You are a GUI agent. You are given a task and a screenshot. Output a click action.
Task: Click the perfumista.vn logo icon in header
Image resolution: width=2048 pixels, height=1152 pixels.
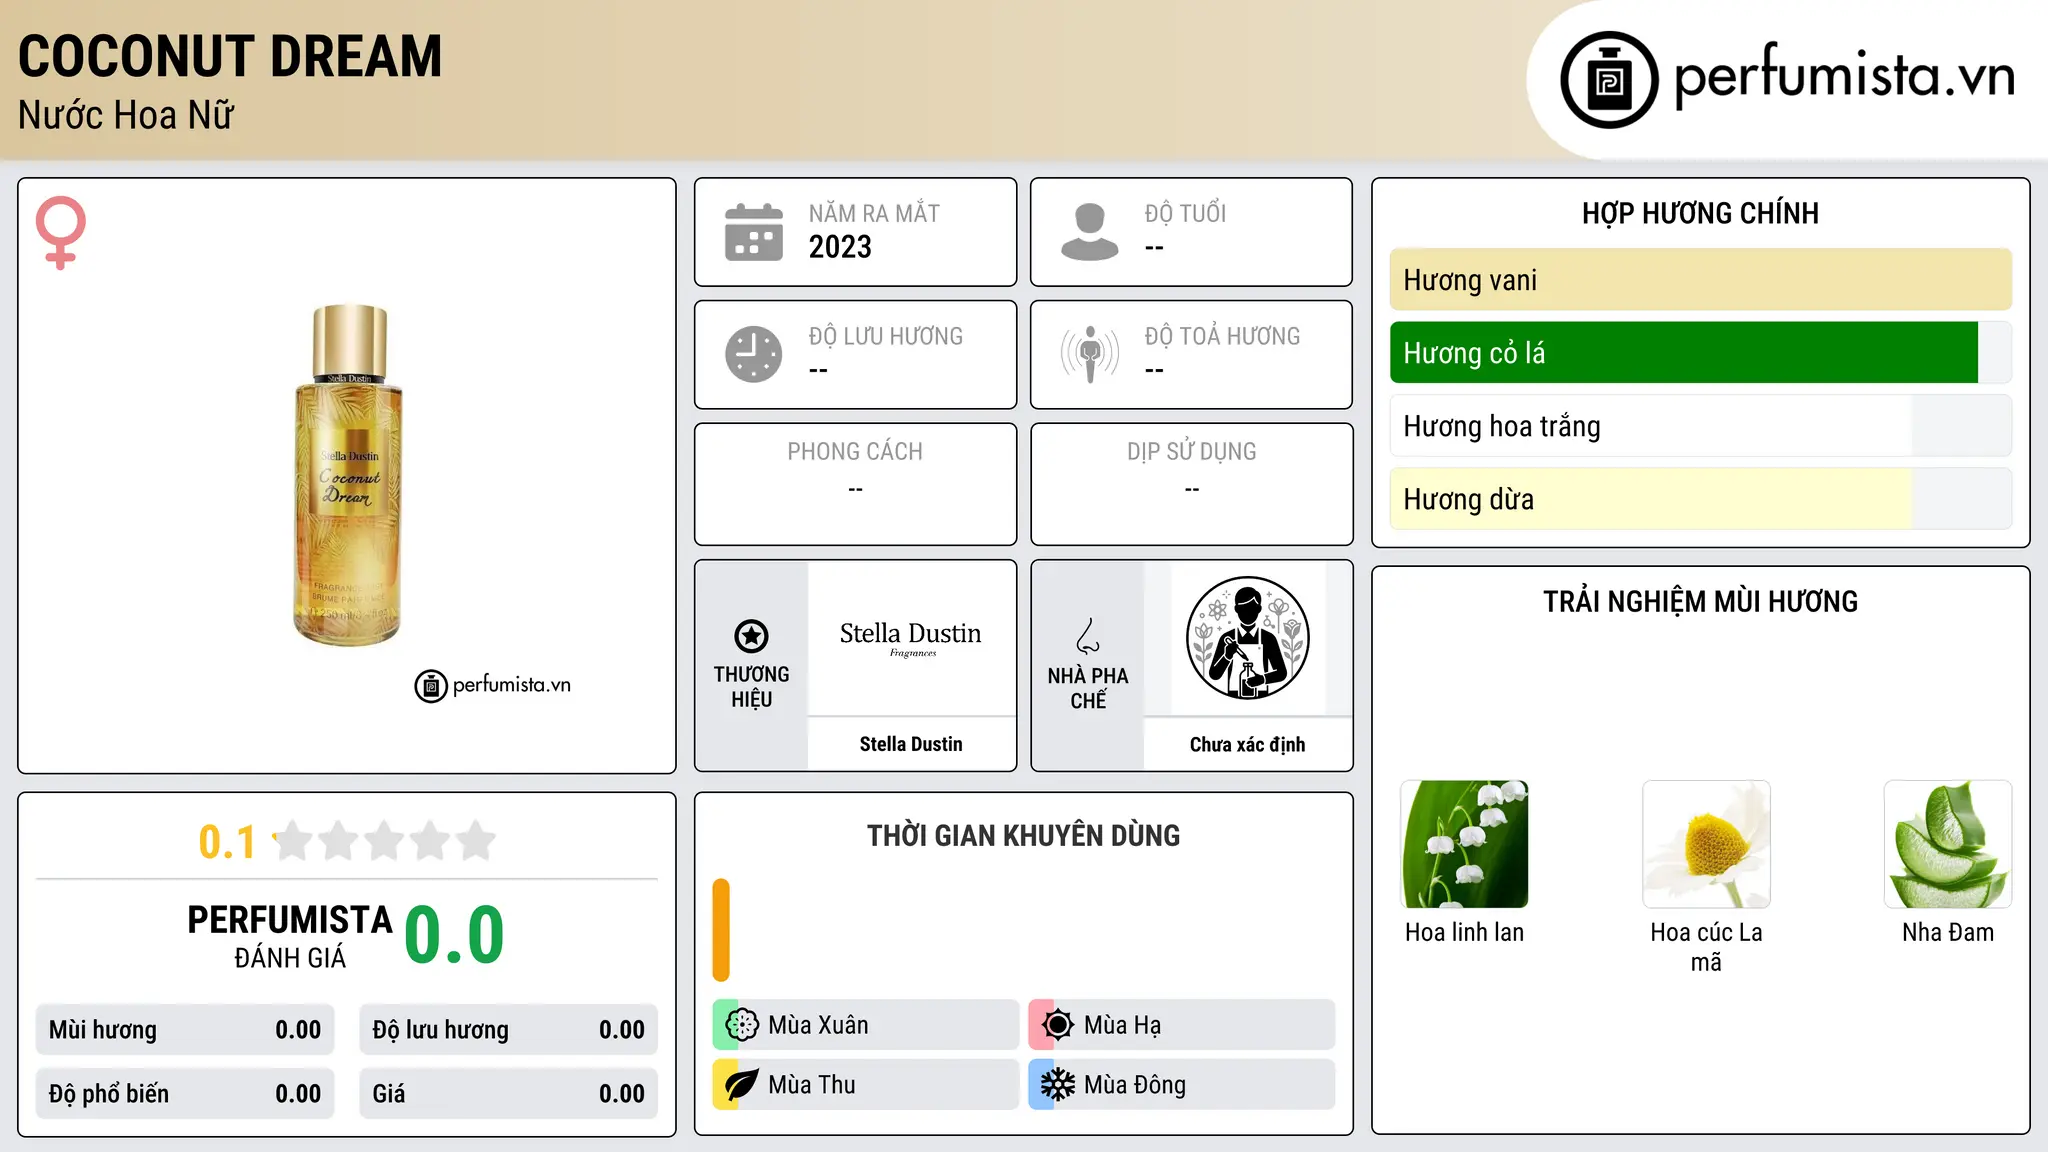pos(1609,80)
